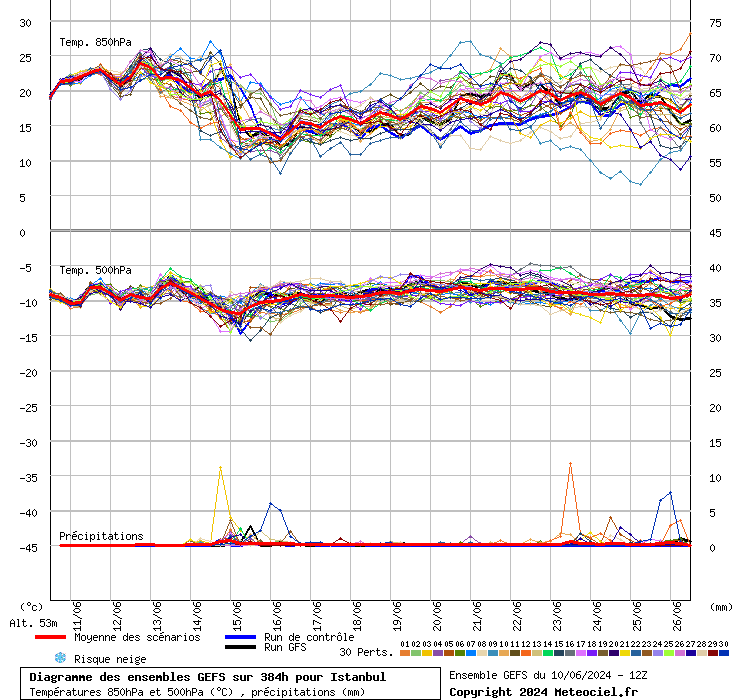Click the '30 Perts.' legend text
This screenshot has width=740, height=700.
point(366,652)
